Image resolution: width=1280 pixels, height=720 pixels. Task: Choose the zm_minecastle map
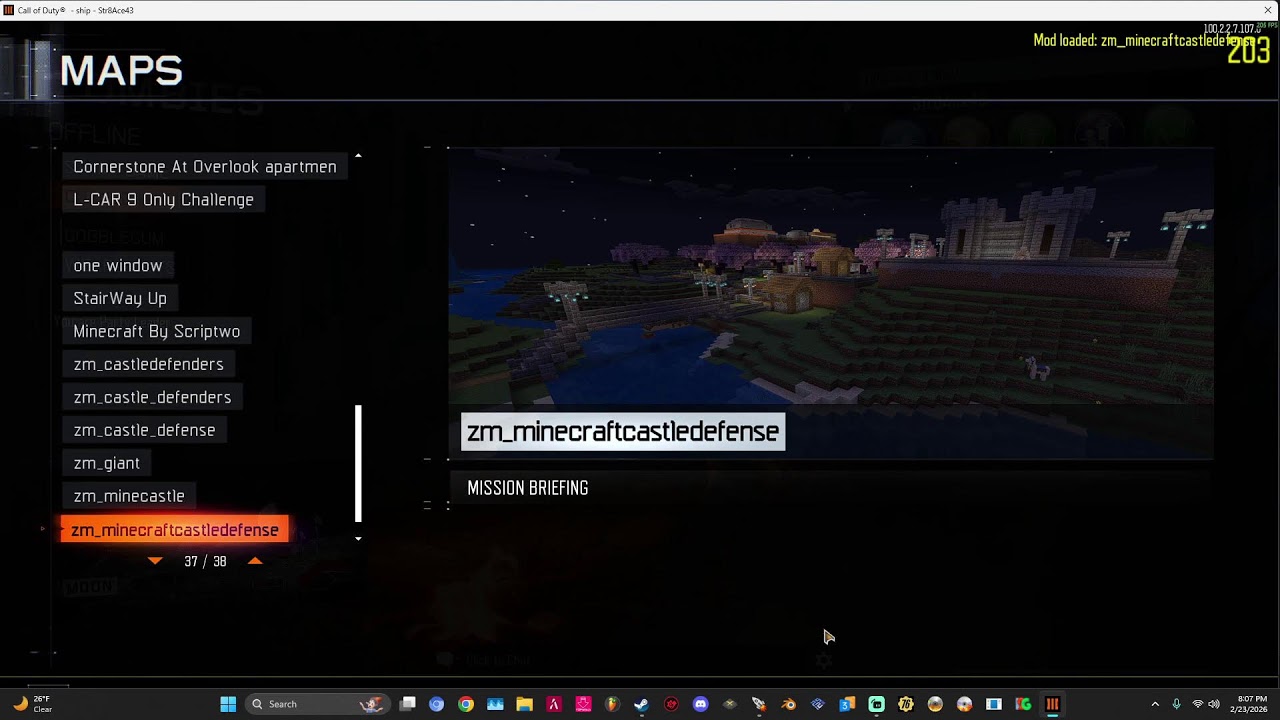point(129,496)
